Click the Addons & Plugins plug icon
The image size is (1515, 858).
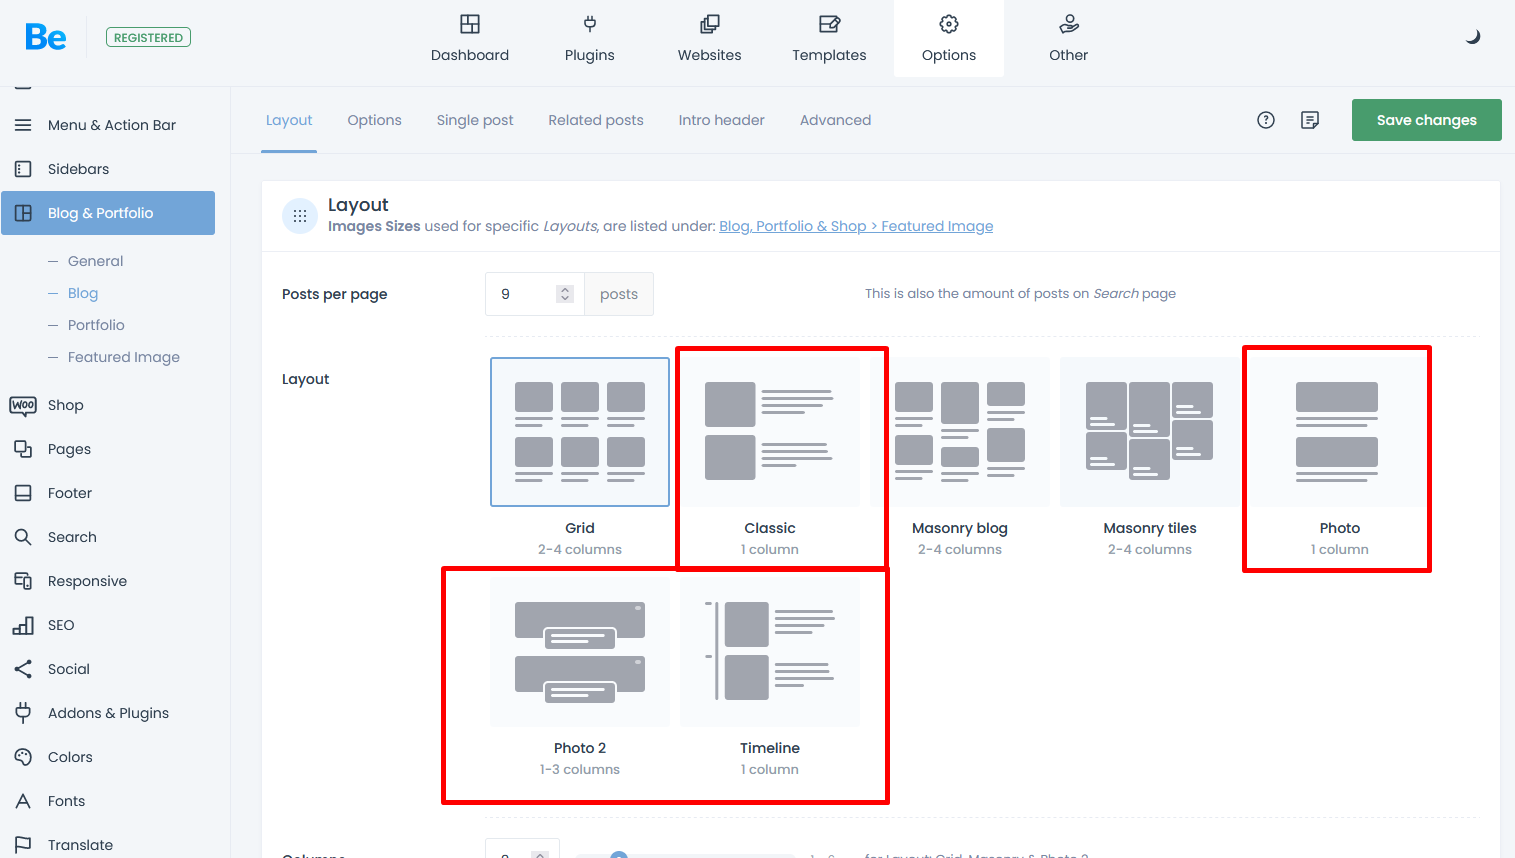click(23, 713)
